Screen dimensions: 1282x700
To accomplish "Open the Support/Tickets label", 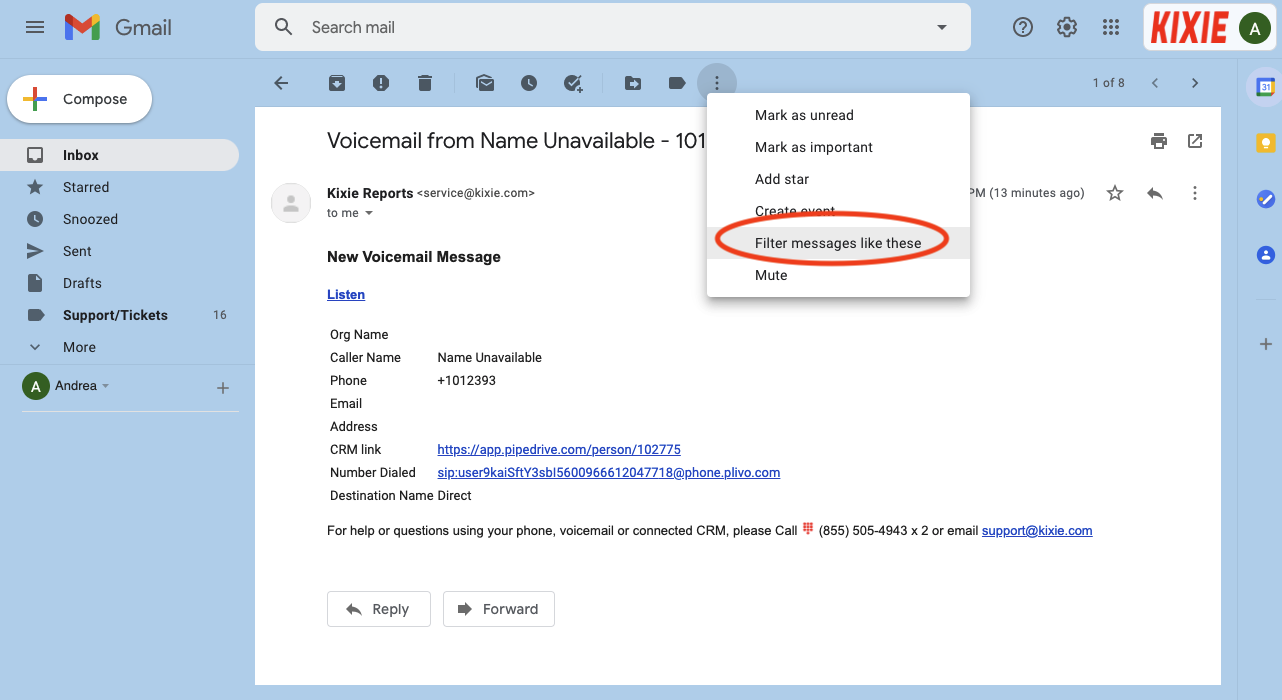I will (x=119, y=315).
